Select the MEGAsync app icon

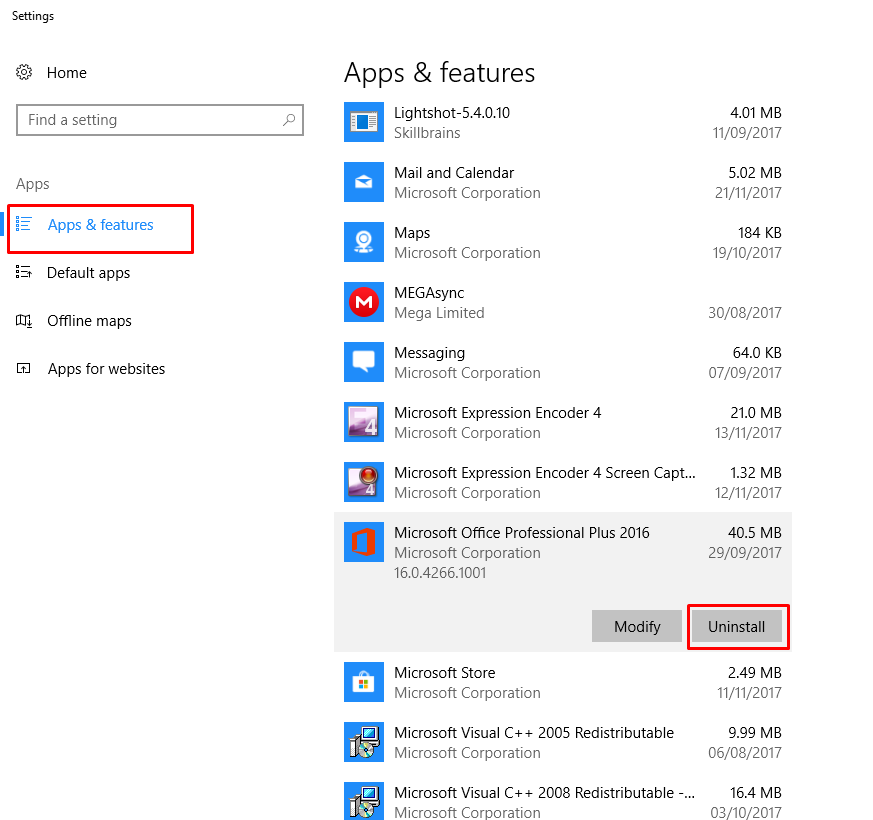[x=364, y=302]
